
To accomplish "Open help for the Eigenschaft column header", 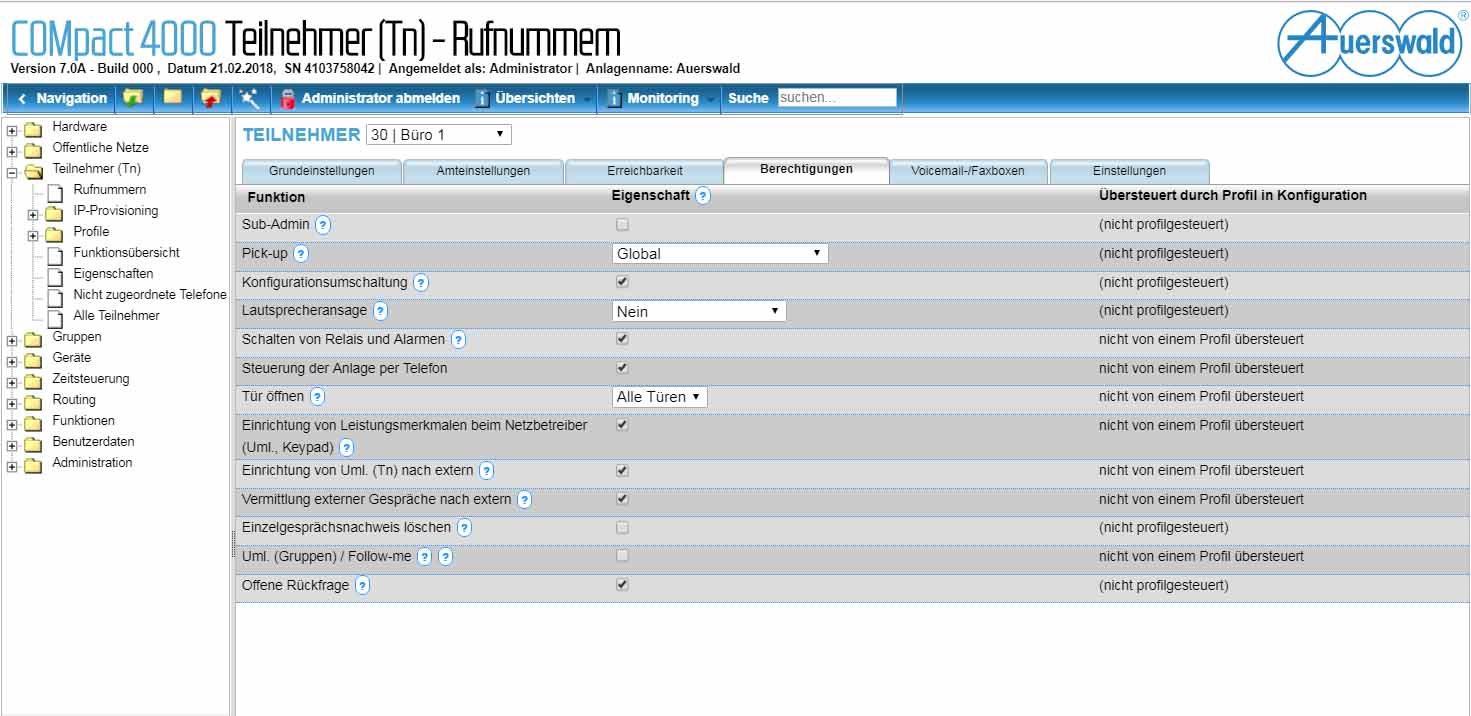I will point(703,196).
